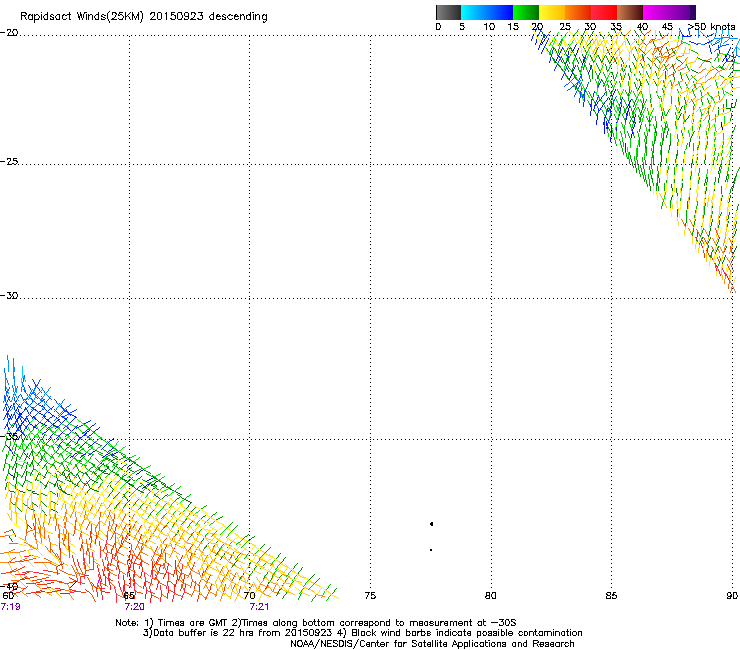Click the magenta 40-45 knots color segment
Viewport: 740px width, 650px height.
(656, 12)
